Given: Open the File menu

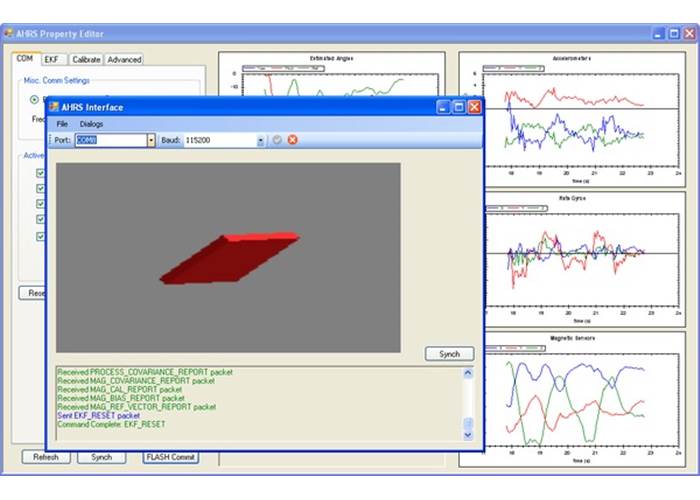Looking at the screenshot, I should [62, 123].
